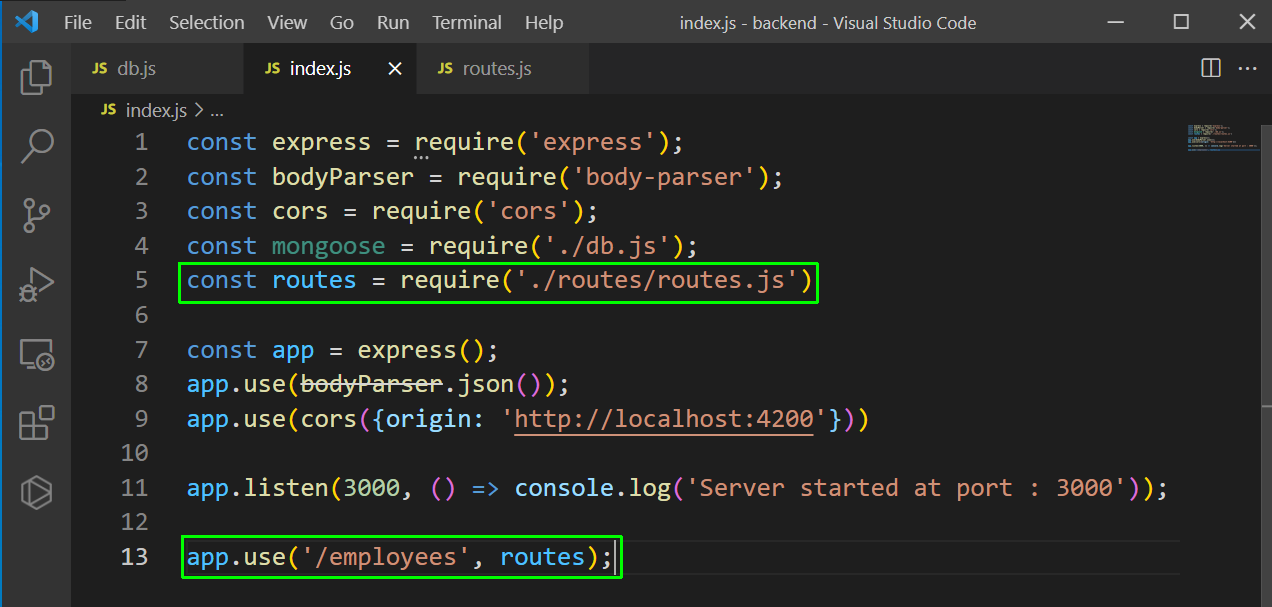Click index.js in the breadcrumb
This screenshot has height=607, width=1272.
pos(156,110)
